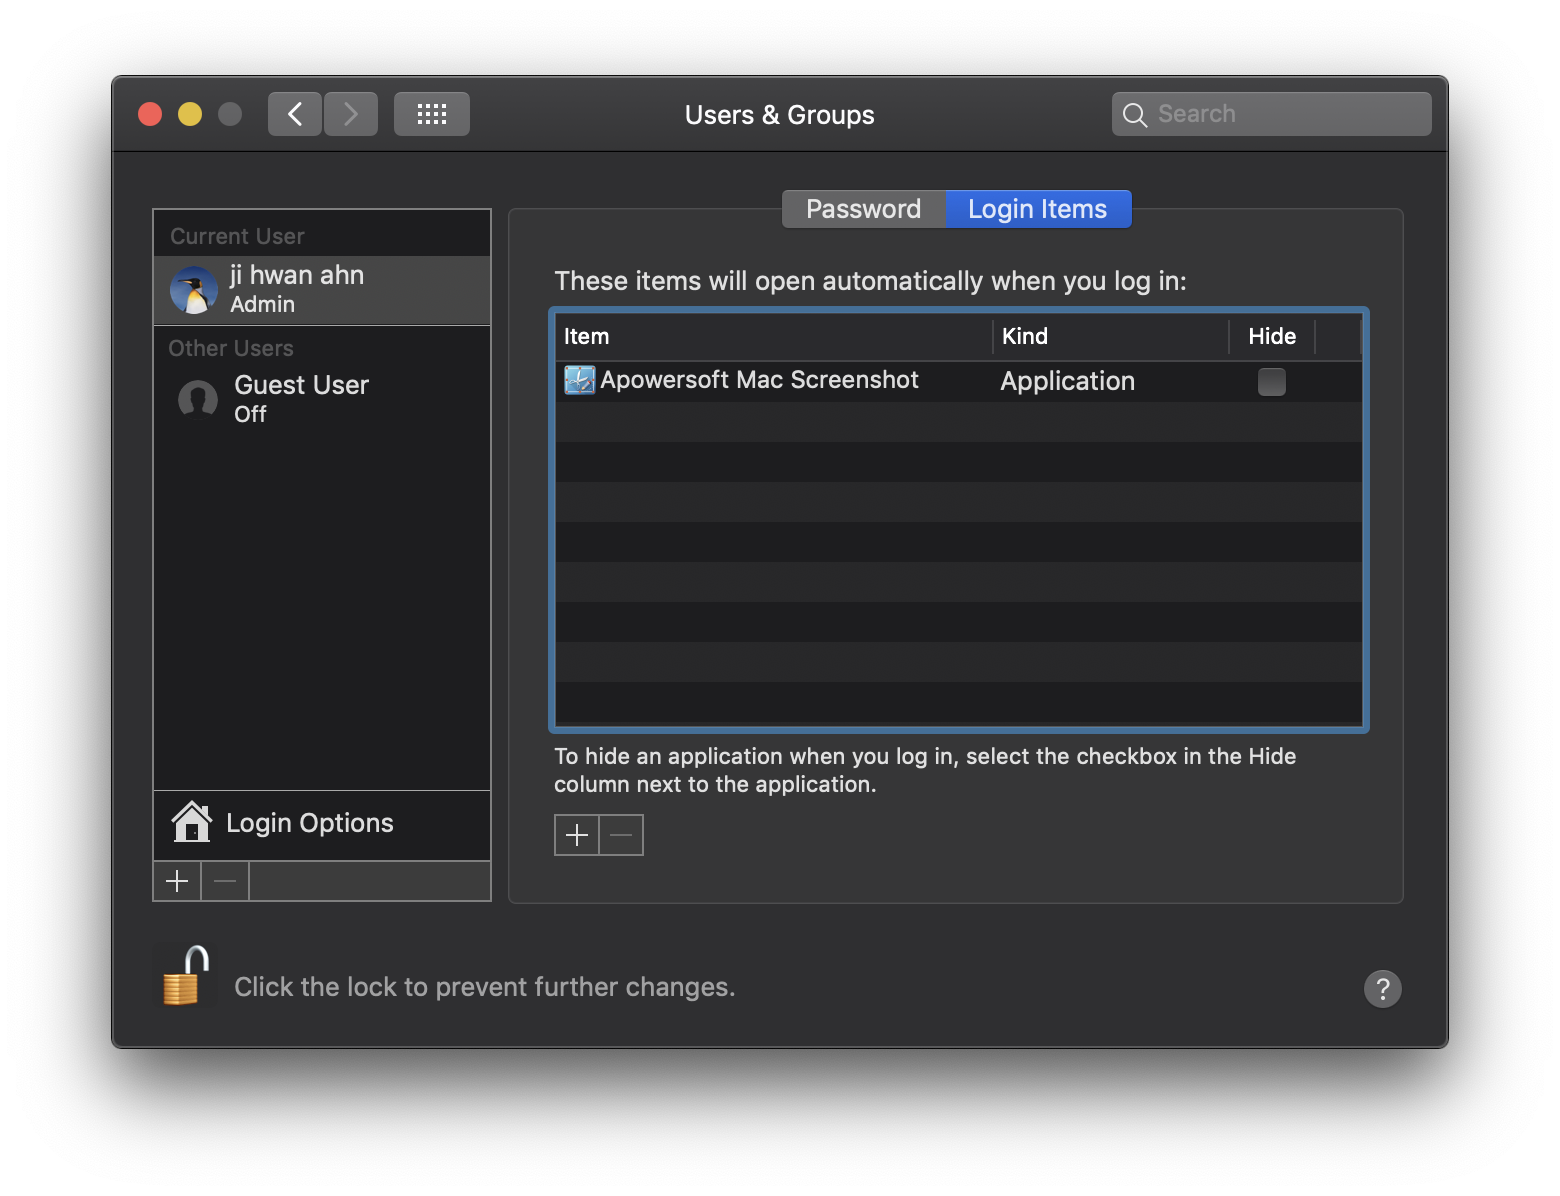
Task: Open help with question mark button
Action: coord(1383,989)
